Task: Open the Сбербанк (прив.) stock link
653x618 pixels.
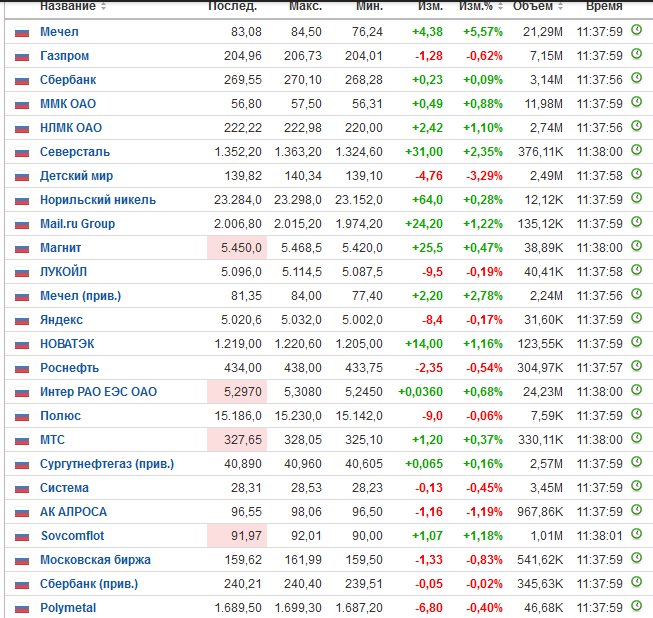Action: (x=89, y=584)
